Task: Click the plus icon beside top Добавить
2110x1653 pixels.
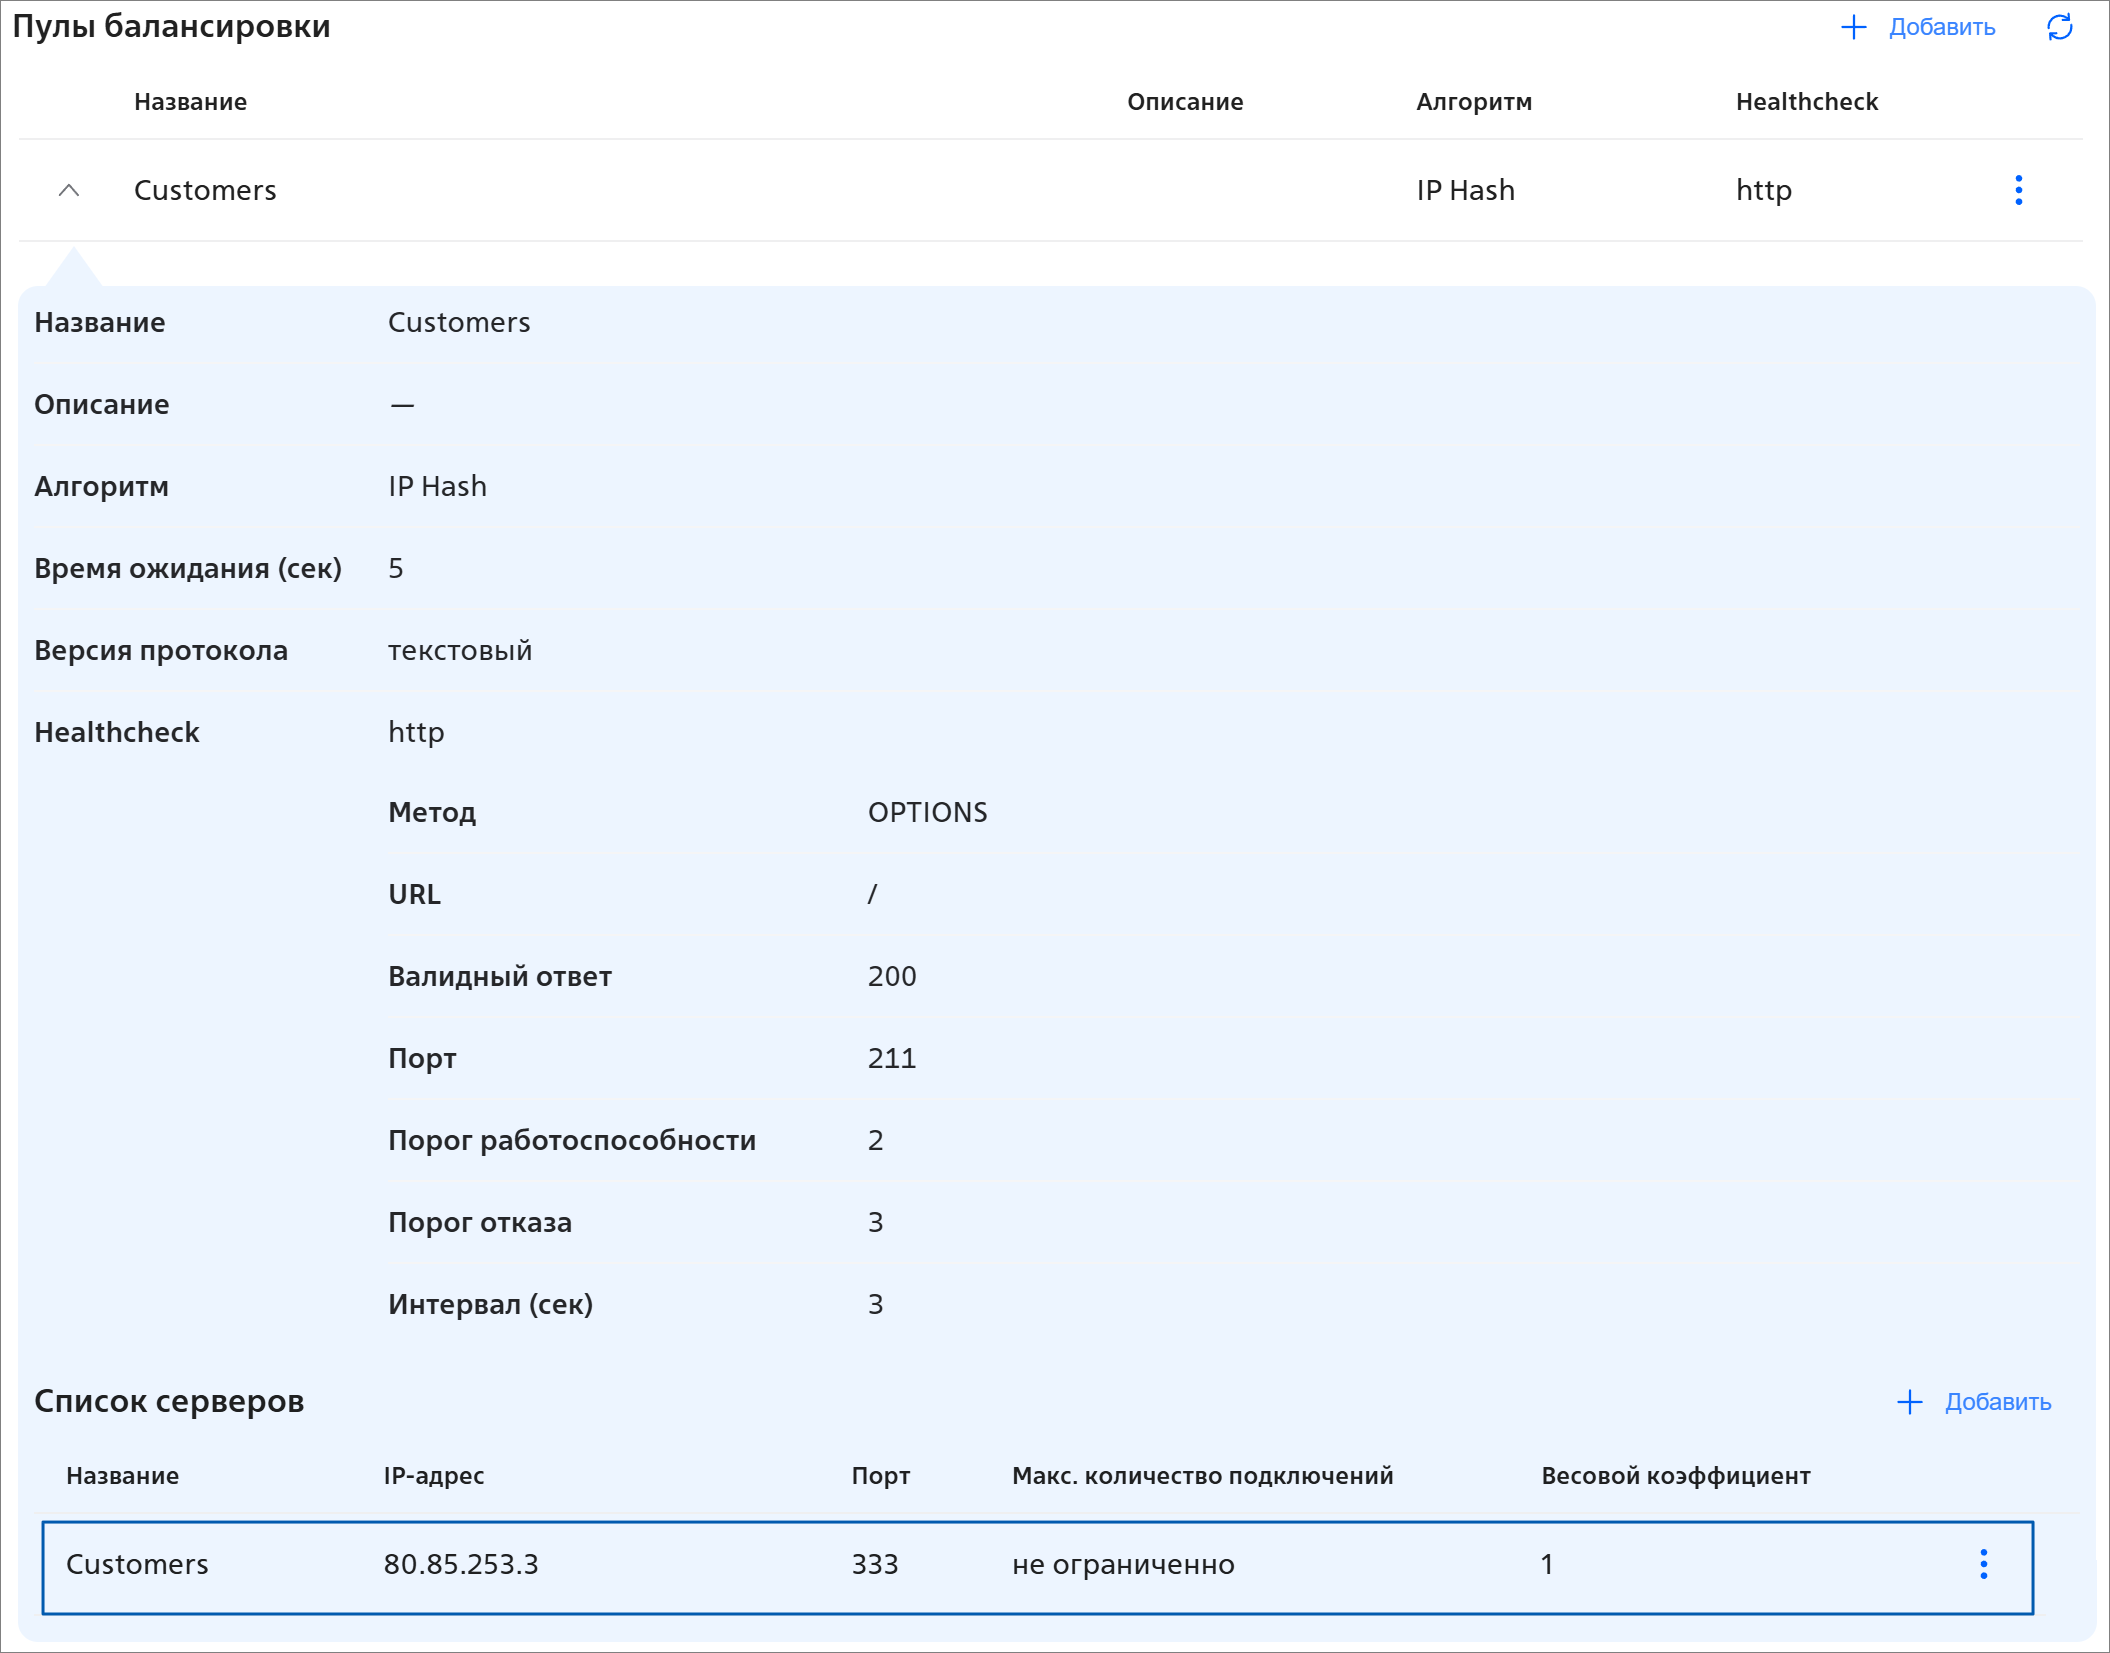Action: tap(1853, 27)
